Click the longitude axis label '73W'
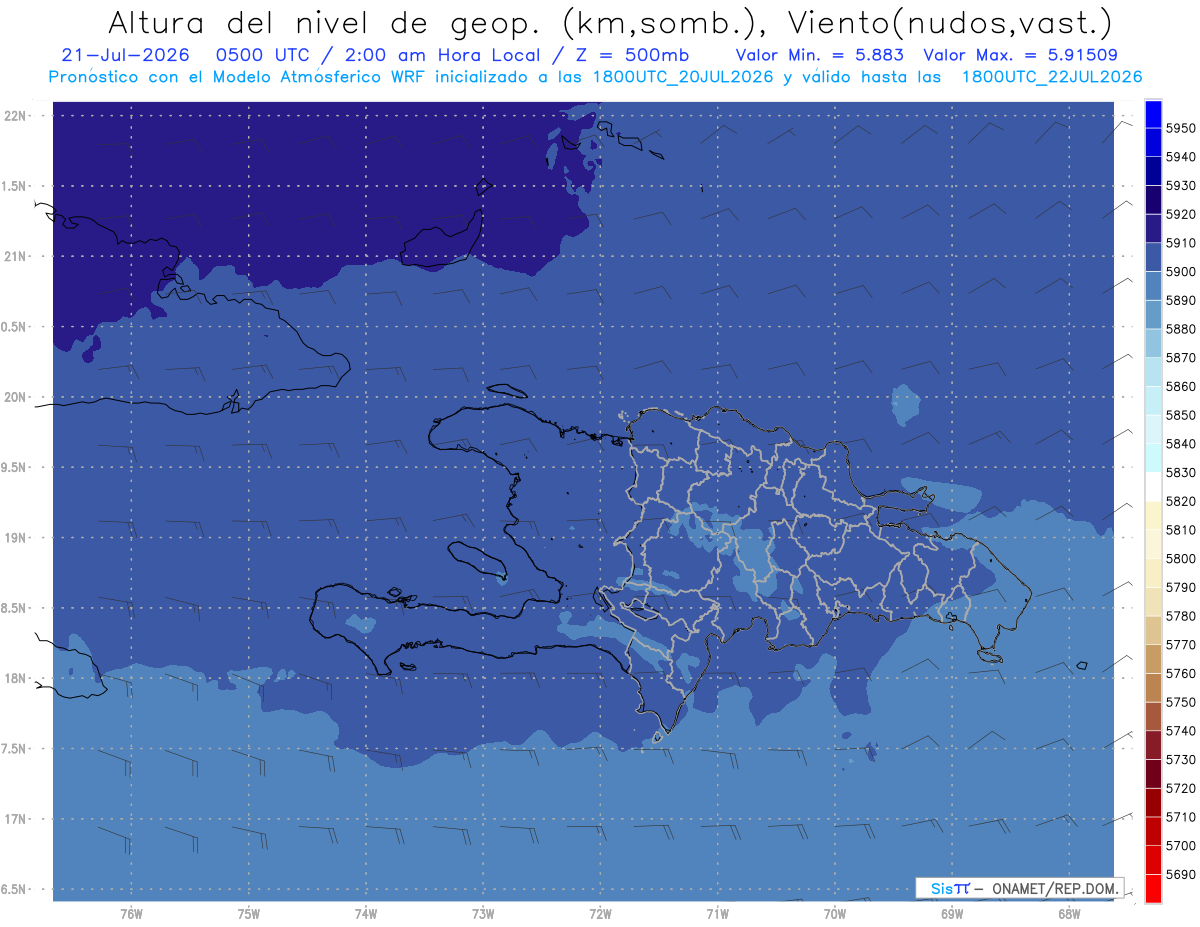The width and height of the screenshot is (1200, 927). click(x=483, y=914)
